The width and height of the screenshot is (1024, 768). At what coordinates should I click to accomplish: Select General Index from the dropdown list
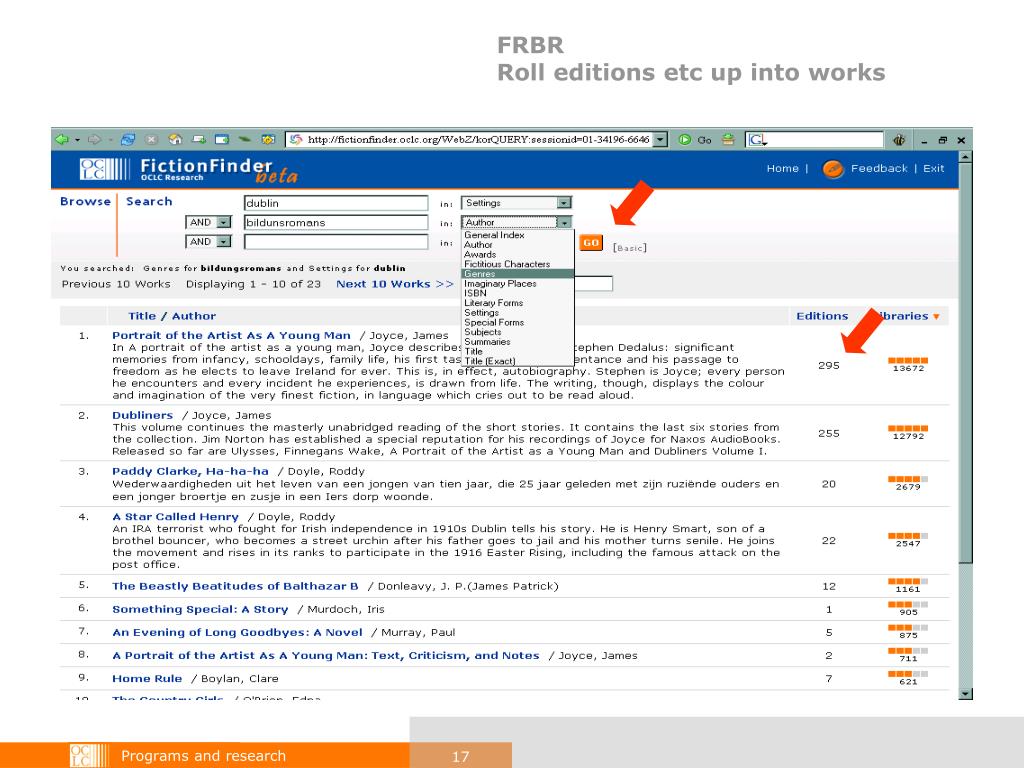494,235
